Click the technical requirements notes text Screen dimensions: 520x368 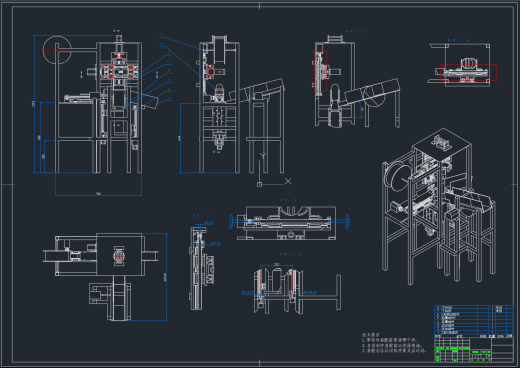click(x=394, y=343)
